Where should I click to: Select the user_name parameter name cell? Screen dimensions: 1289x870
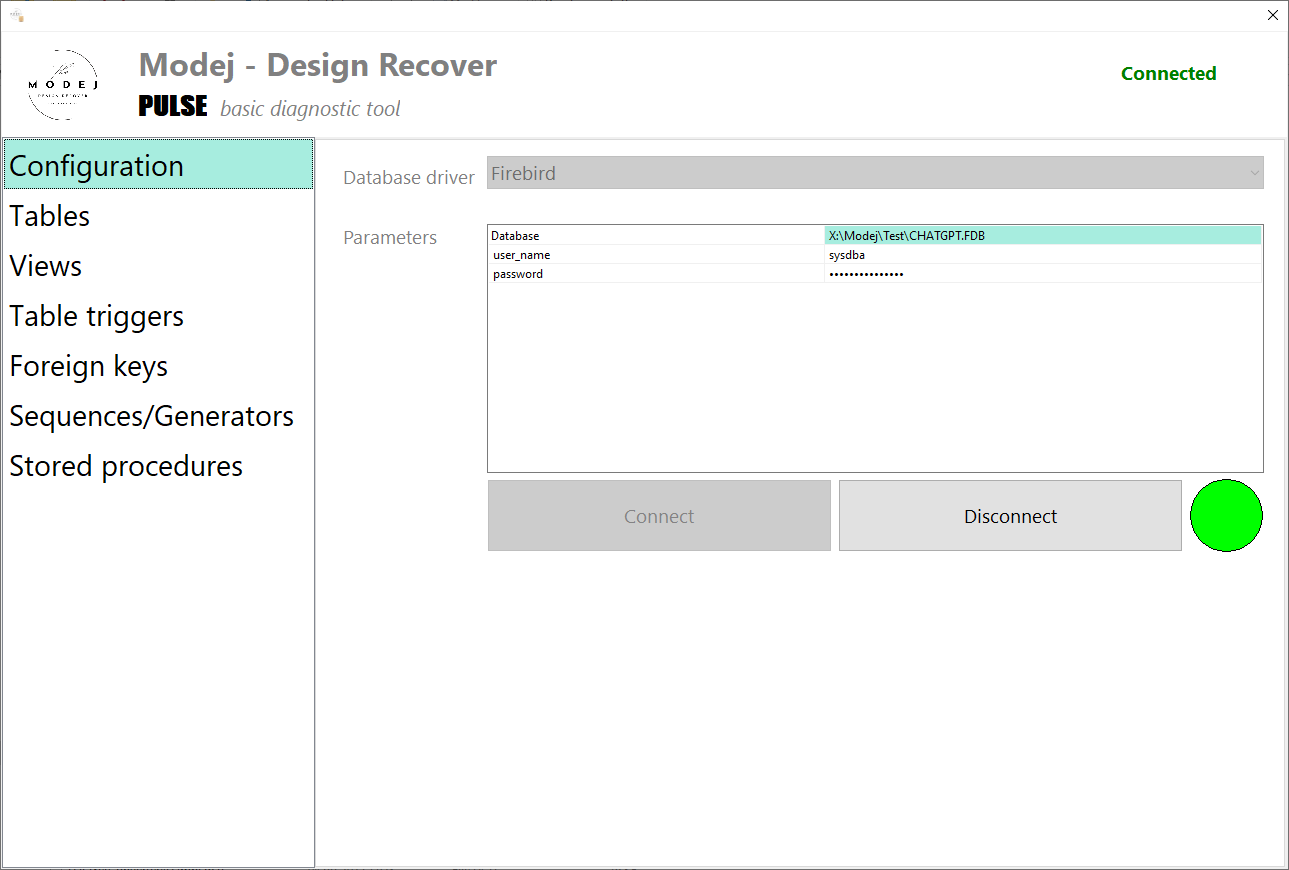[656, 255]
